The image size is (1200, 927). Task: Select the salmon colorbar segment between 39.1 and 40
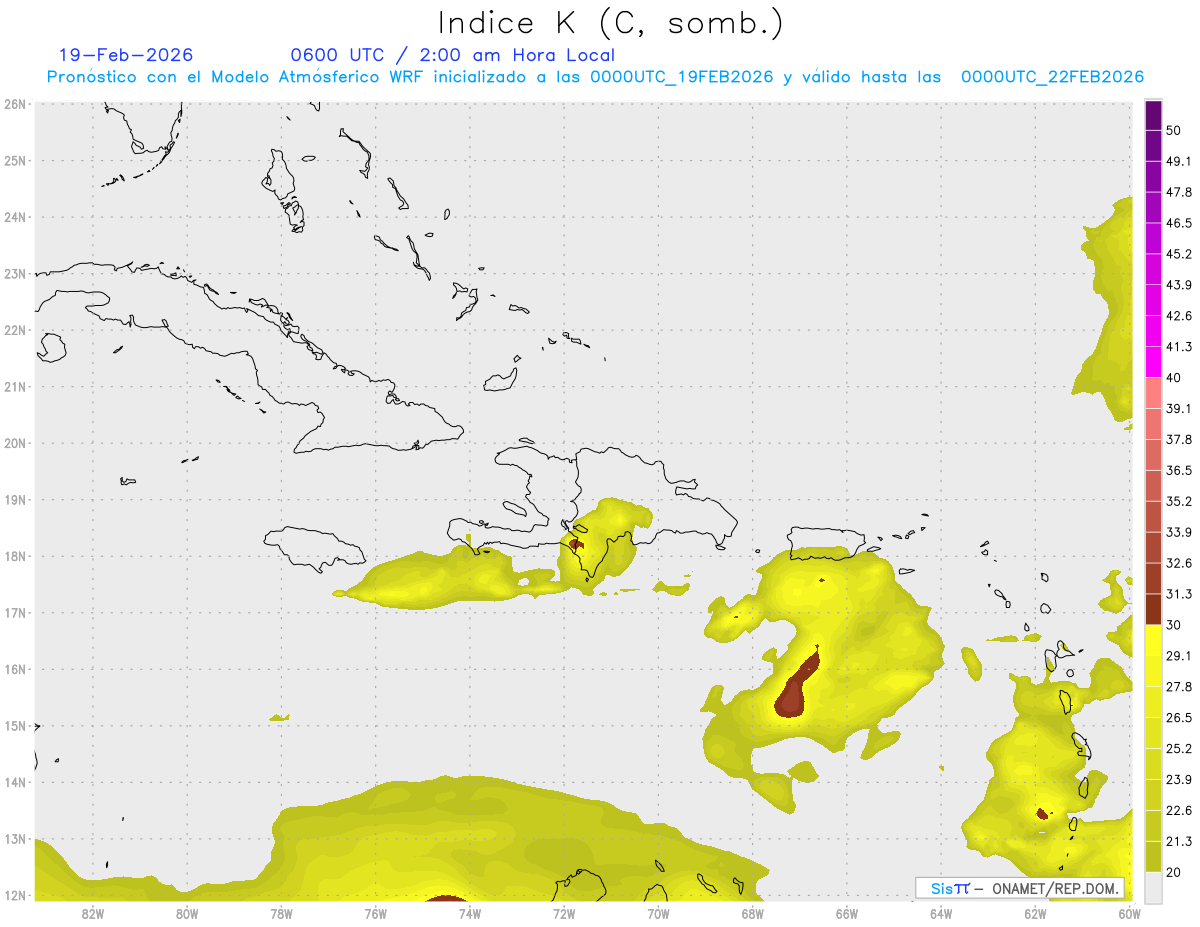click(1153, 392)
